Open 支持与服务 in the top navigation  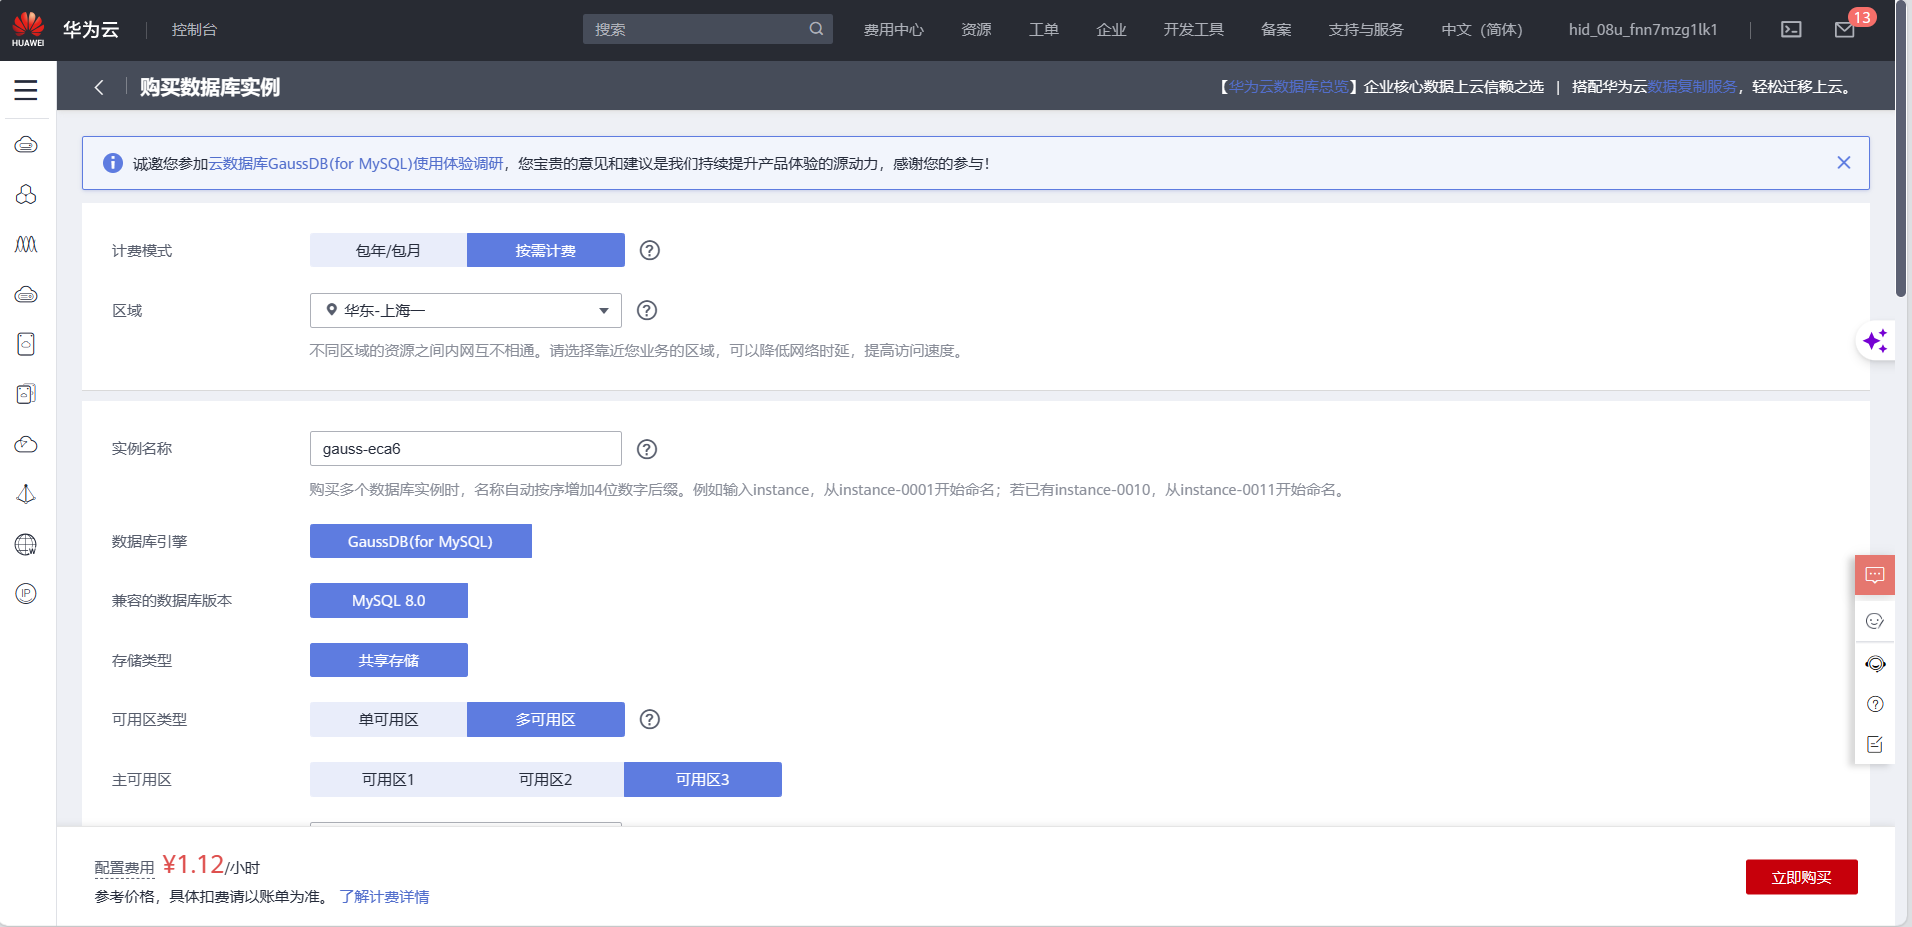[1366, 29]
